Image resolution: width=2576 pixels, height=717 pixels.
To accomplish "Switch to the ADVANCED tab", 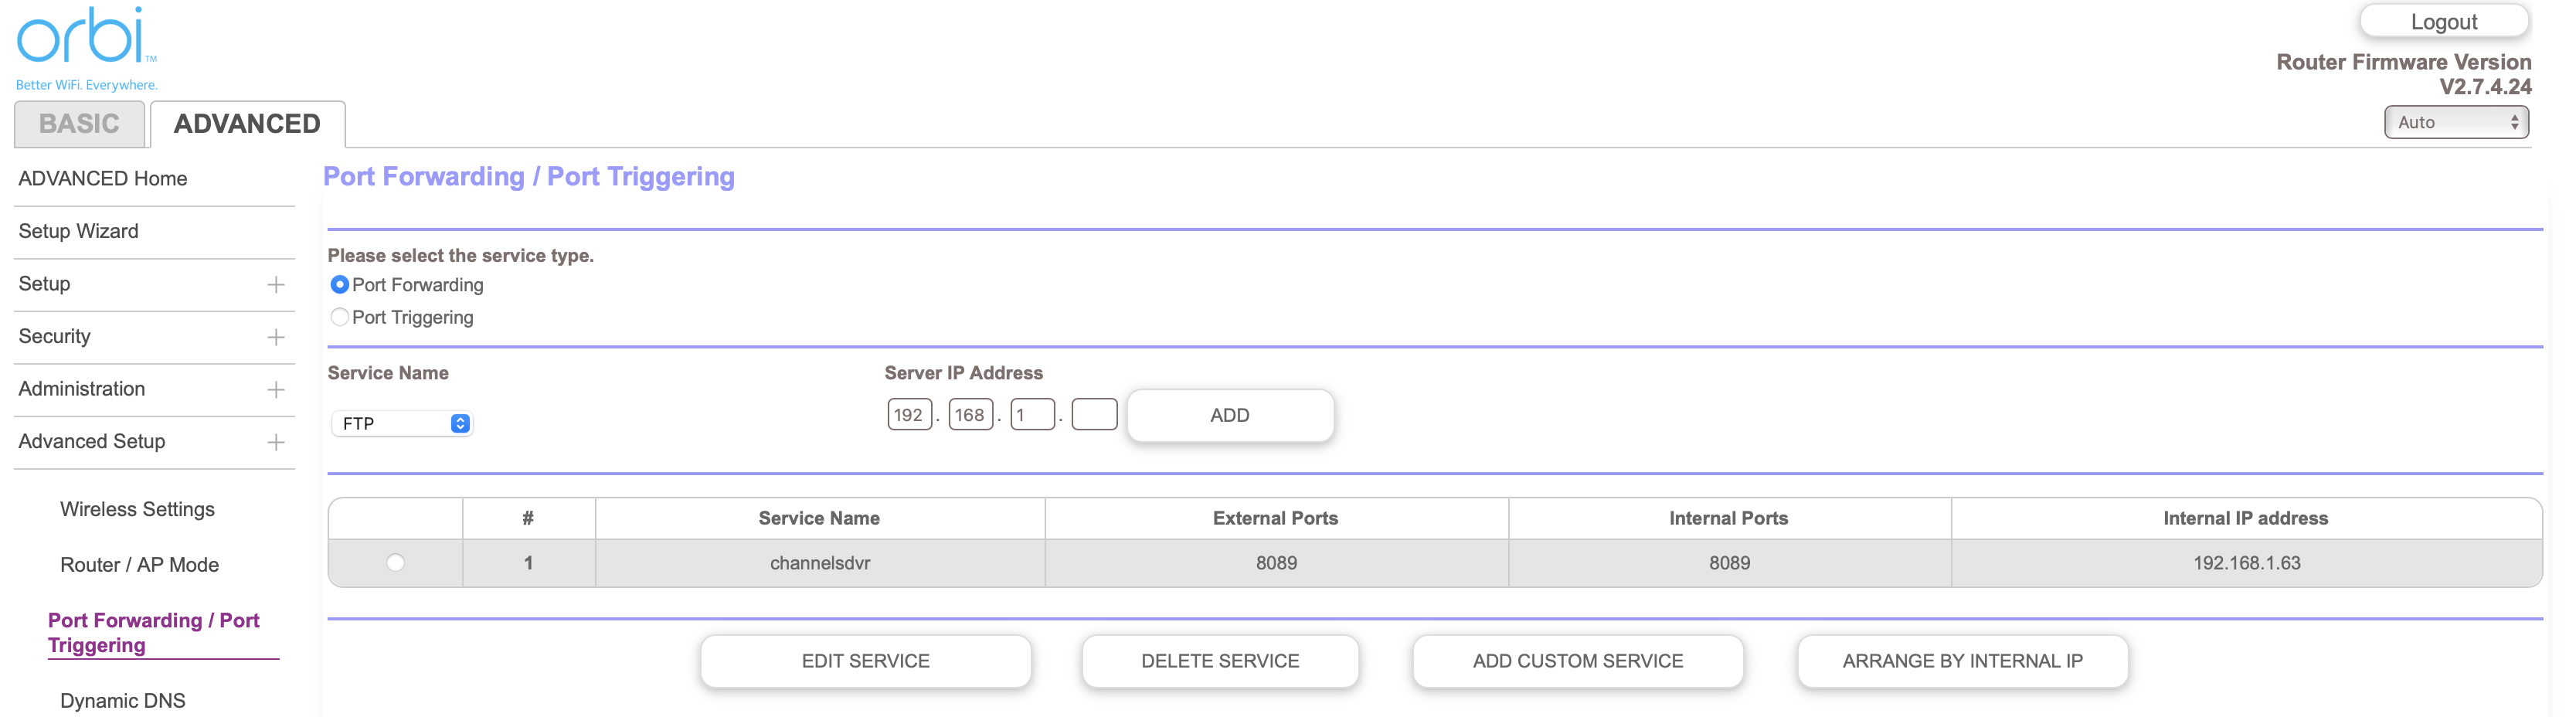I will click(247, 124).
